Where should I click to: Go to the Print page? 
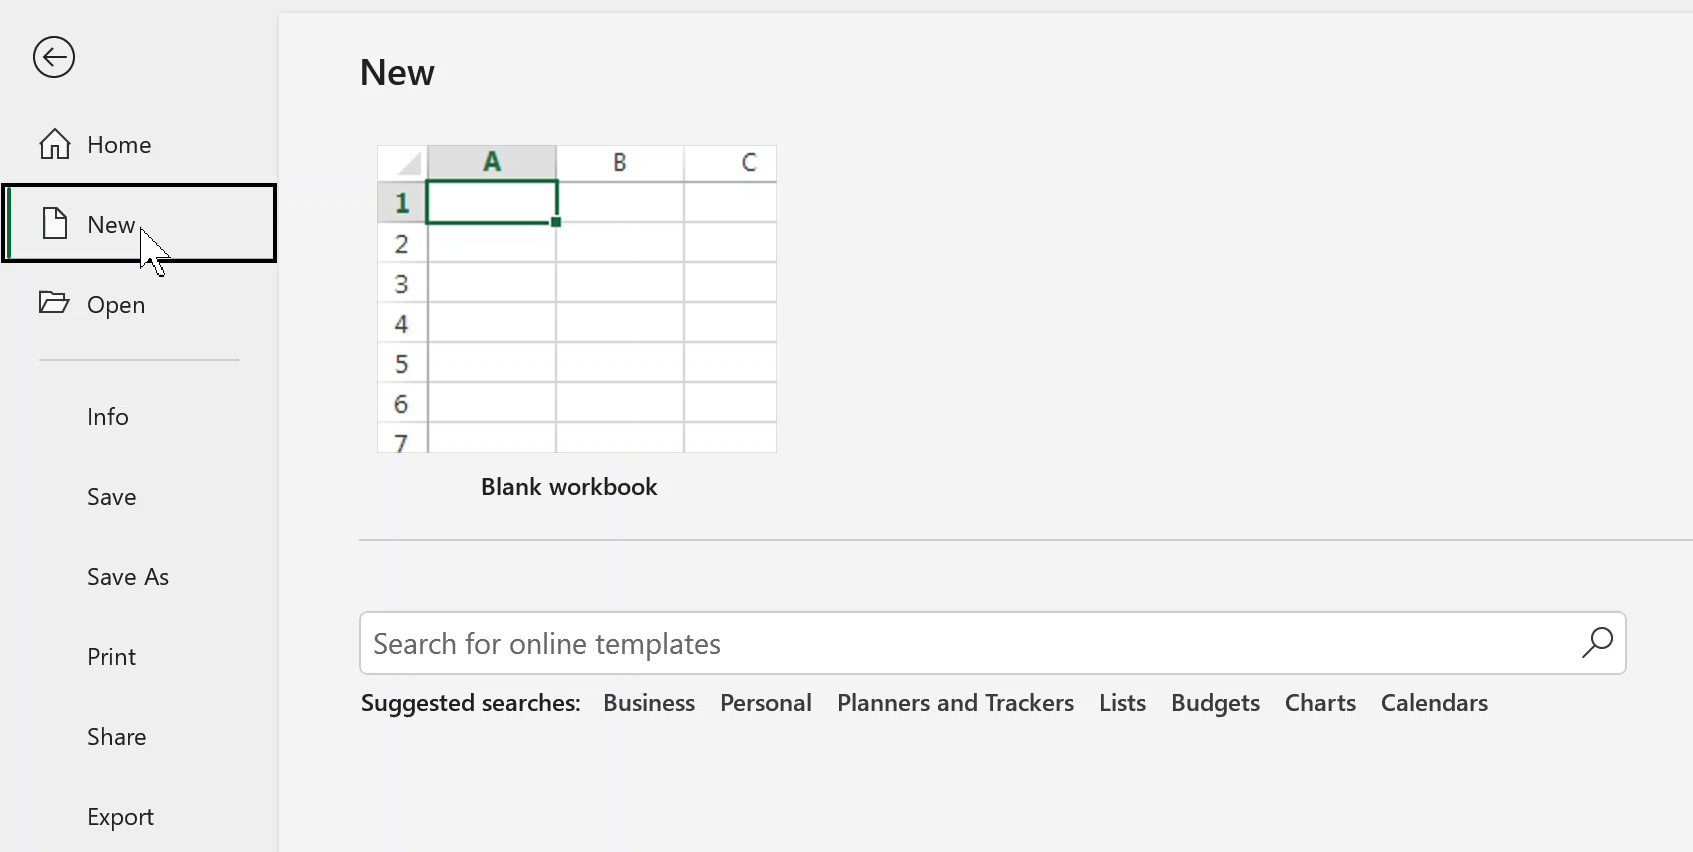click(x=112, y=657)
